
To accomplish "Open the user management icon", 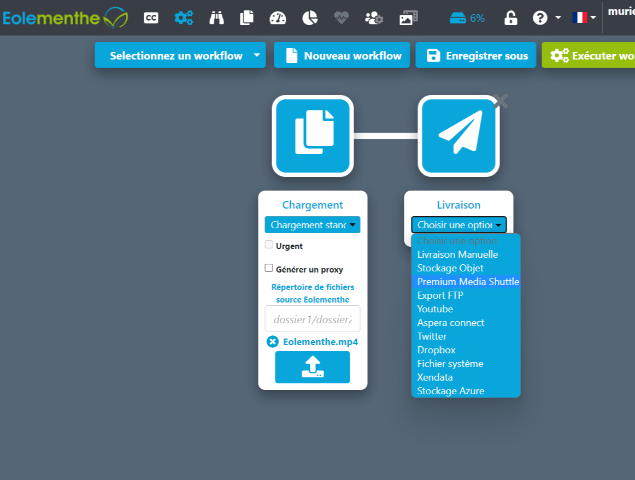I will pyautogui.click(x=374, y=18).
